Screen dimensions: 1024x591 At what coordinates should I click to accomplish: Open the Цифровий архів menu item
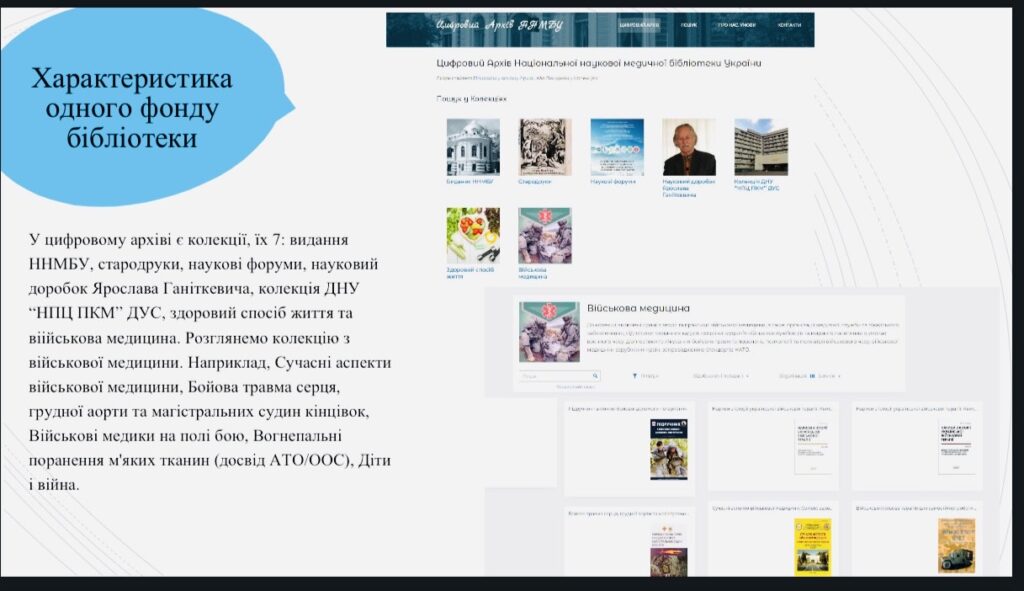639,25
